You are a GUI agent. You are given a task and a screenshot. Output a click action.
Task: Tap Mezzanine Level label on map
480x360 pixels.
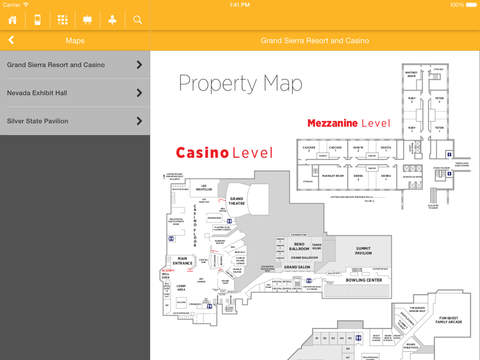pyautogui.click(x=349, y=123)
